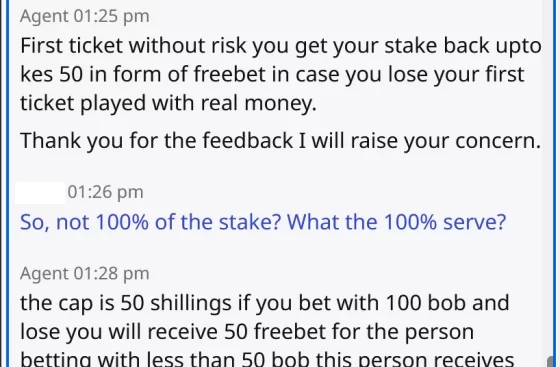Click 'What the 100% serve?' question text
560x367 pixels.
click(x=396, y=222)
